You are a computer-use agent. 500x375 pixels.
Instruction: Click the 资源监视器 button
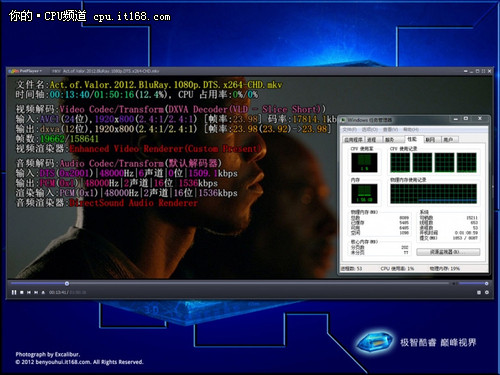[448, 252]
